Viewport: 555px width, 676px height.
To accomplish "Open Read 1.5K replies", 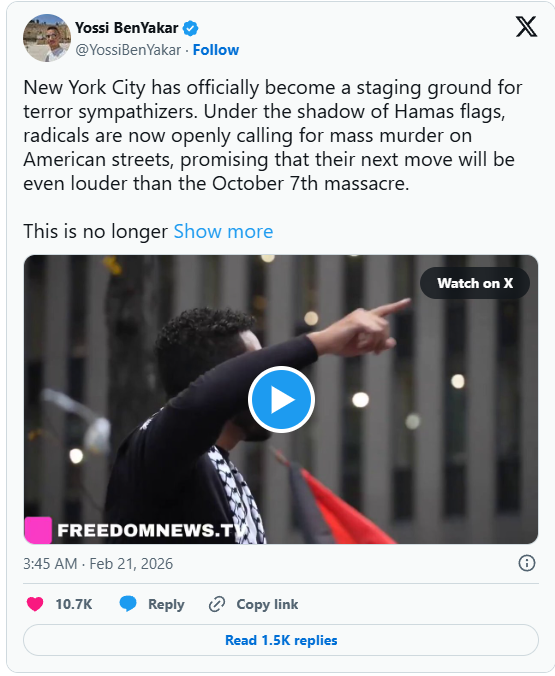I will tap(281, 640).
